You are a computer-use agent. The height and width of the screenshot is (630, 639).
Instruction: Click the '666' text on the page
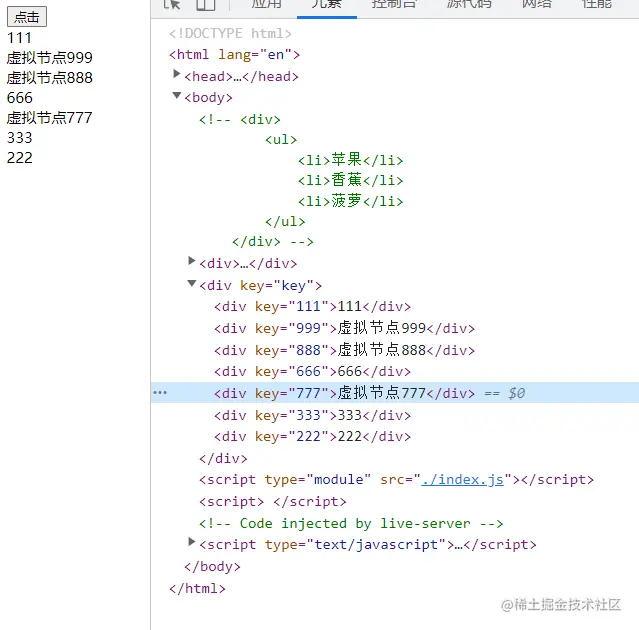[x=20, y=98]
